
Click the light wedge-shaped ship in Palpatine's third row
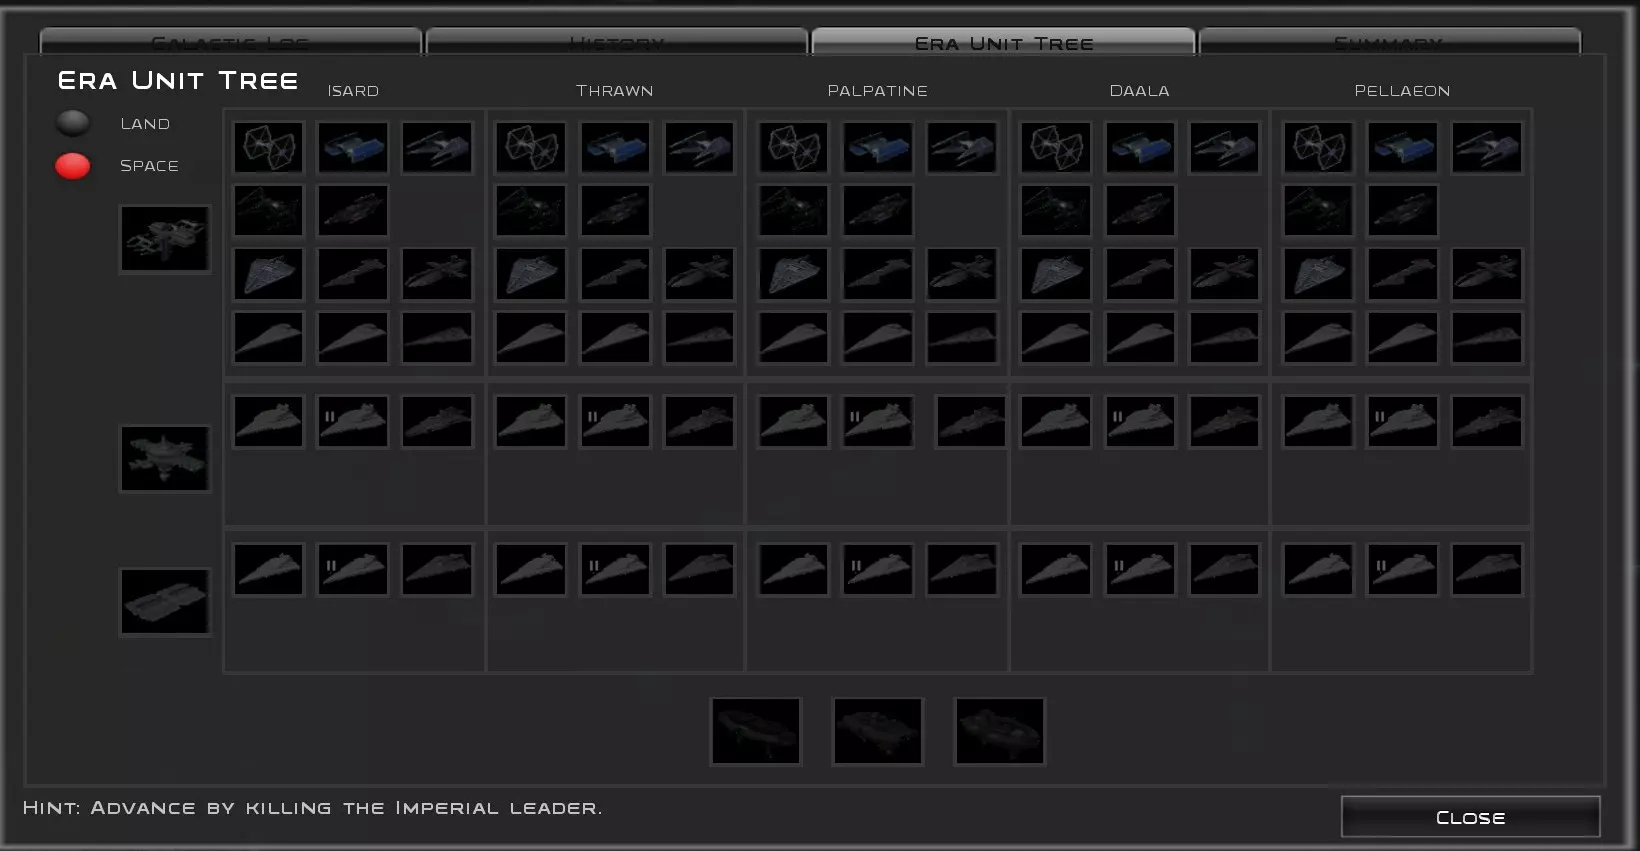click(794, 274)
